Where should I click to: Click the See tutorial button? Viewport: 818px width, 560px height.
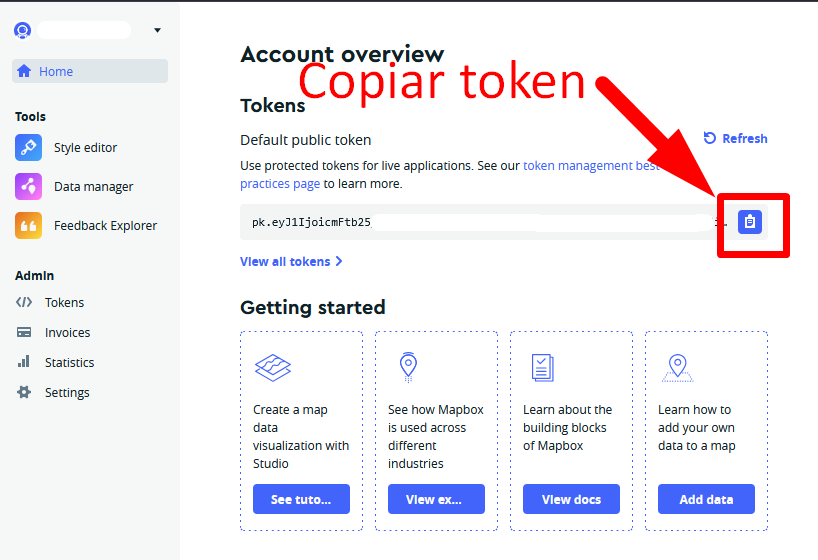[301, 499]
